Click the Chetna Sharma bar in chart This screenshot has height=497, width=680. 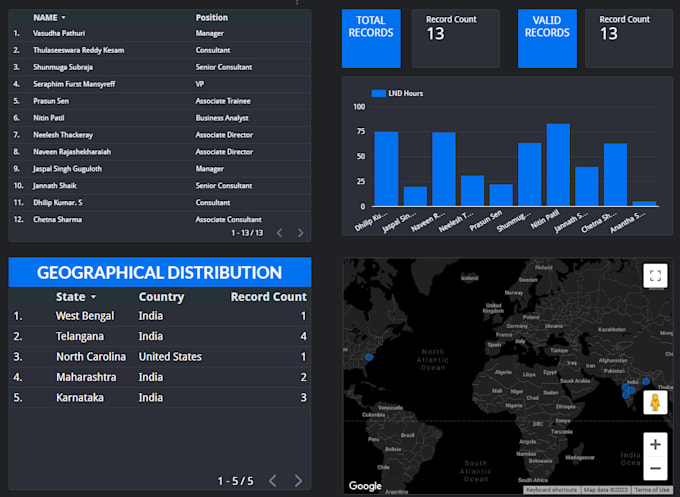click(x=615, y=175)
